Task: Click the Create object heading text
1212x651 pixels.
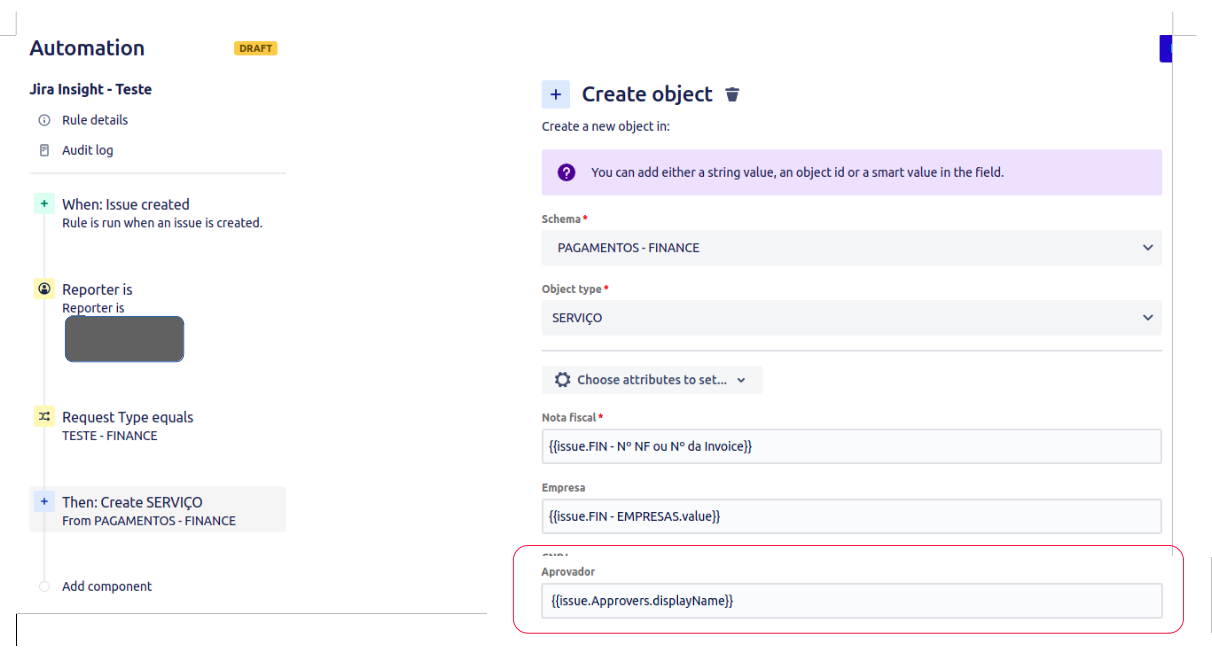Action: coord(647,94)
